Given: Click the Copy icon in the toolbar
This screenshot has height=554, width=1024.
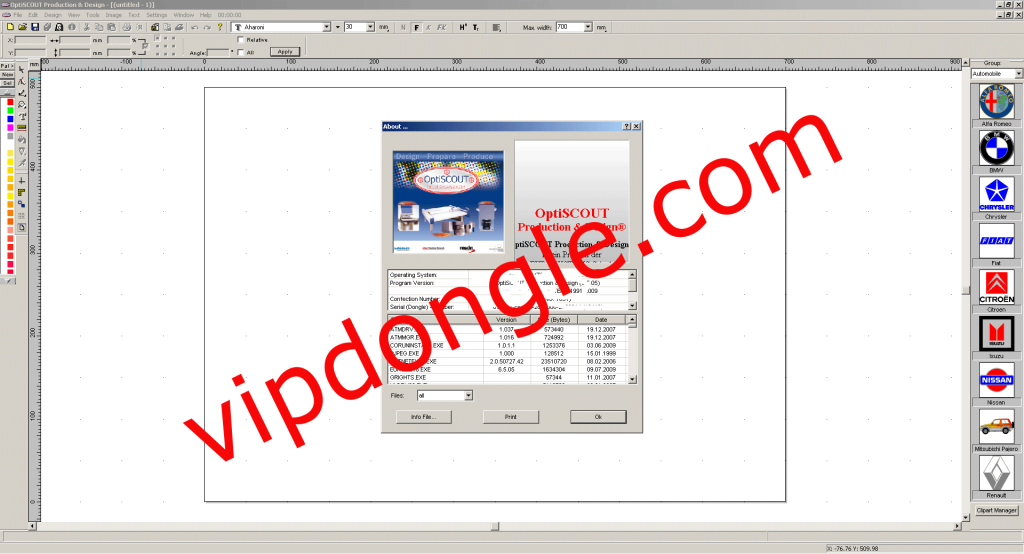Looking at the screenshot, I should (x=99, y=27).
